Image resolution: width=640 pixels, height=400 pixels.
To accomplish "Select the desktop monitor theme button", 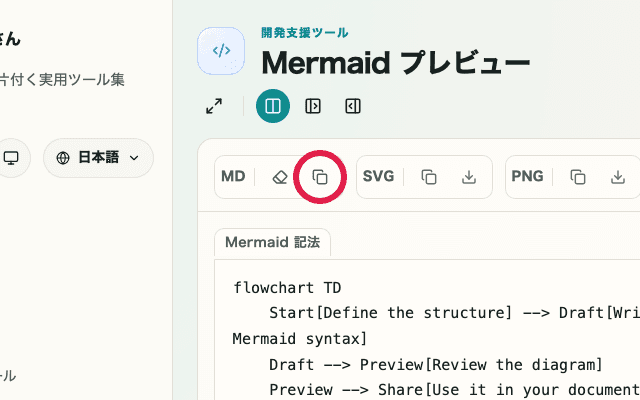I will (x=11, y=158).
